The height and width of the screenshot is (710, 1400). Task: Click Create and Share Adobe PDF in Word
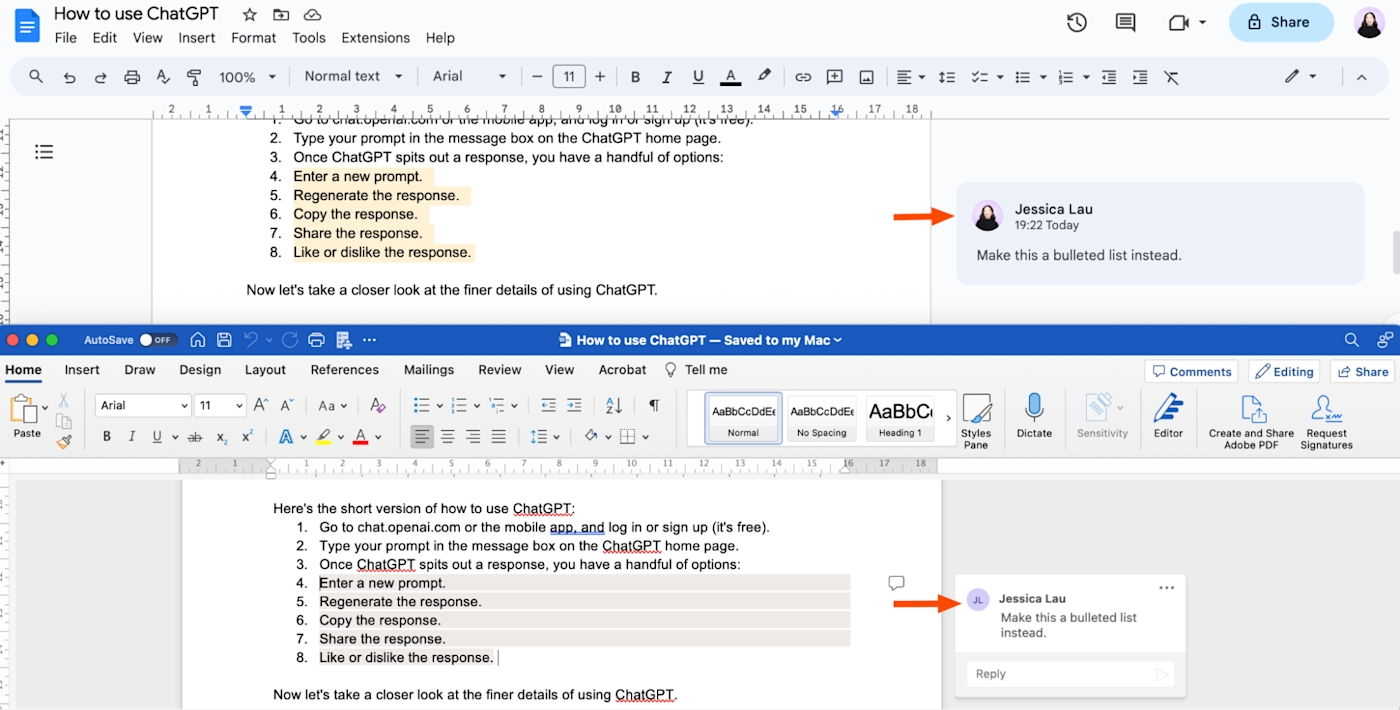click(1251, 422)
